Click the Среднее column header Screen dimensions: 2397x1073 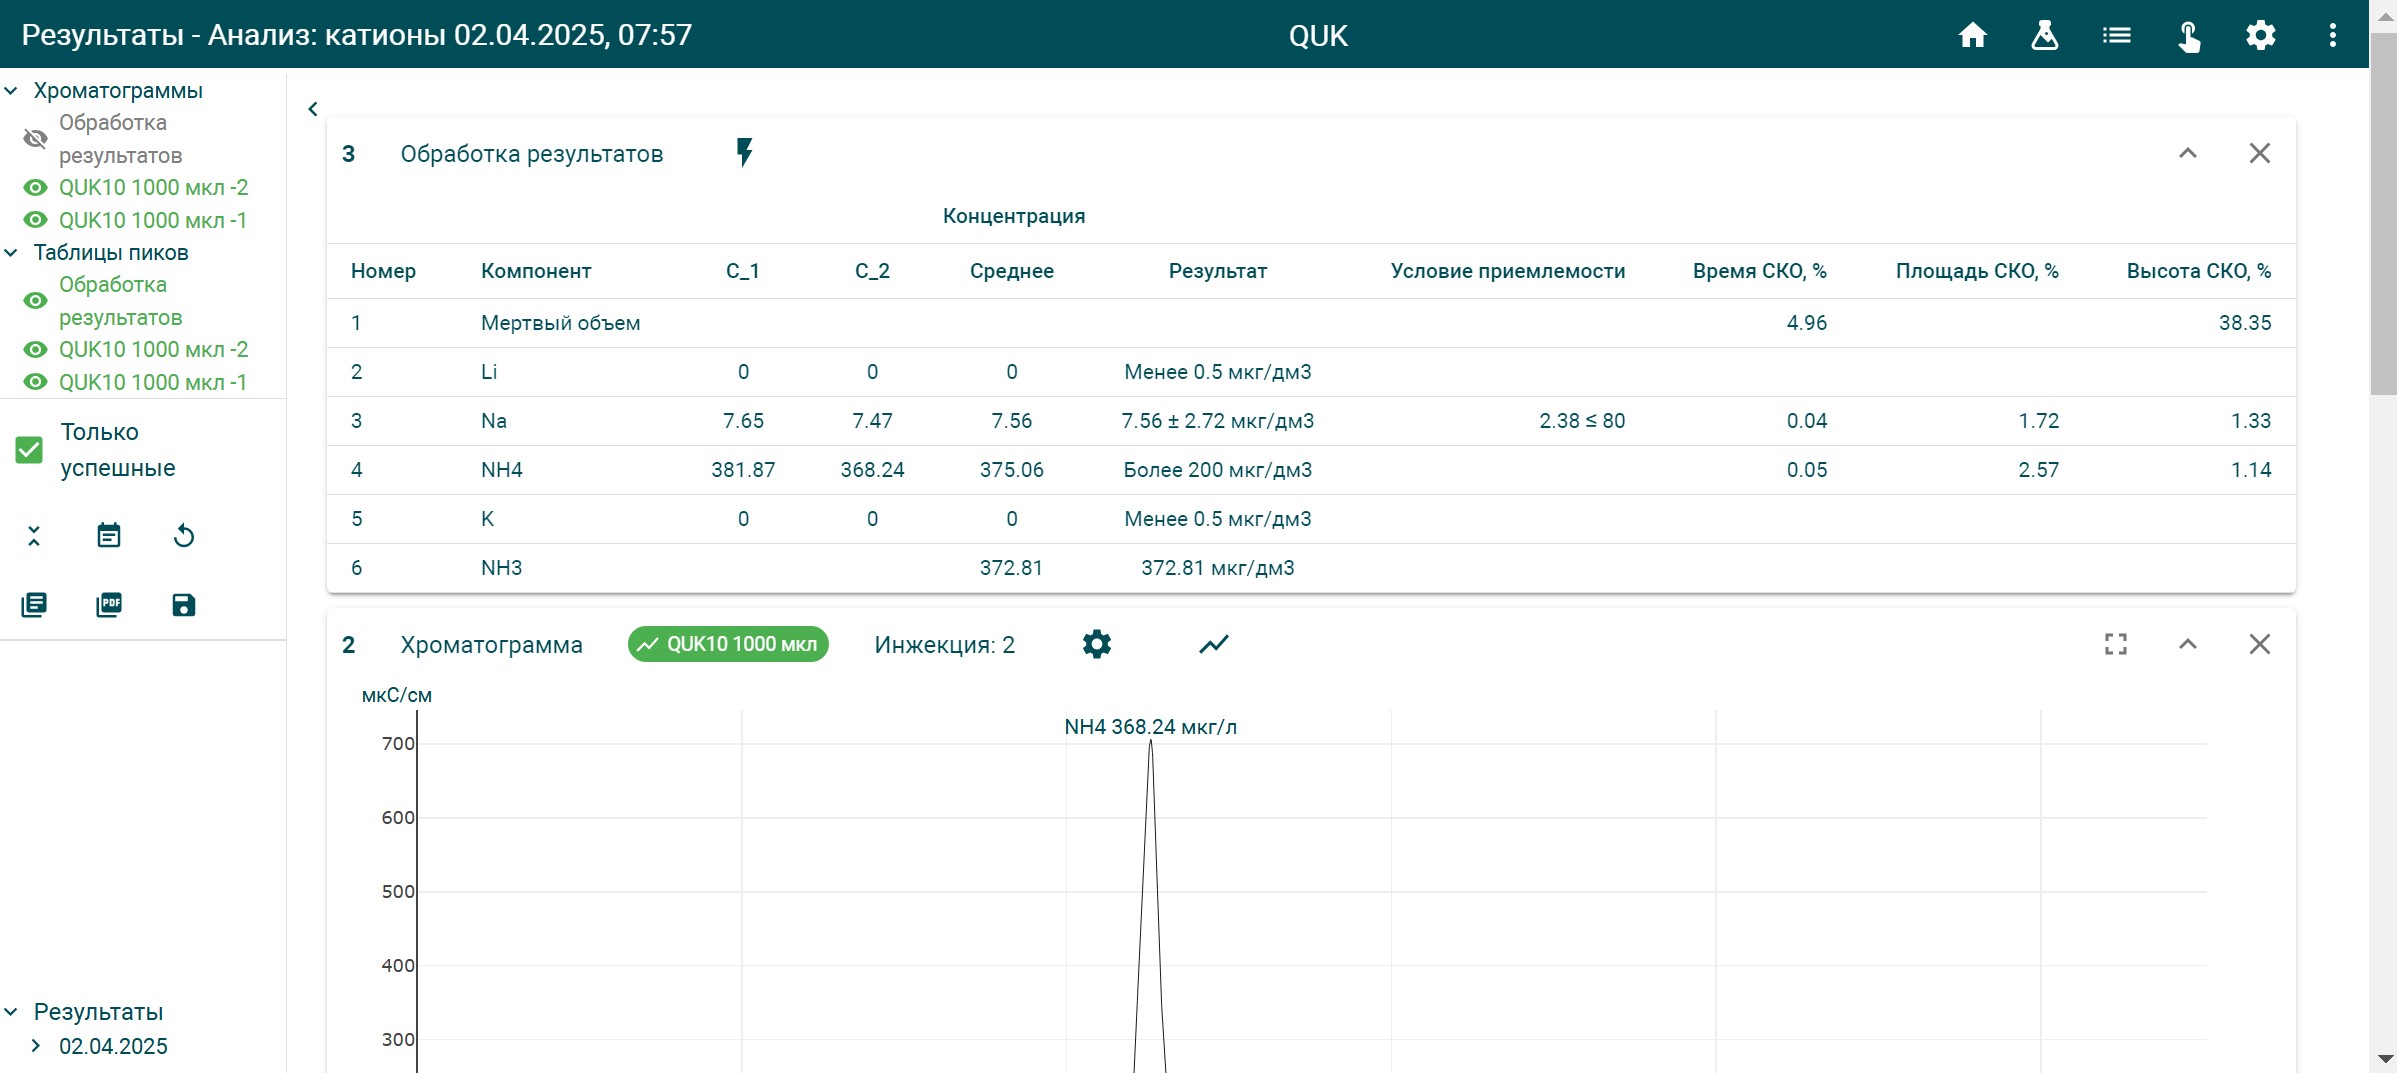tap(1011, 271)
